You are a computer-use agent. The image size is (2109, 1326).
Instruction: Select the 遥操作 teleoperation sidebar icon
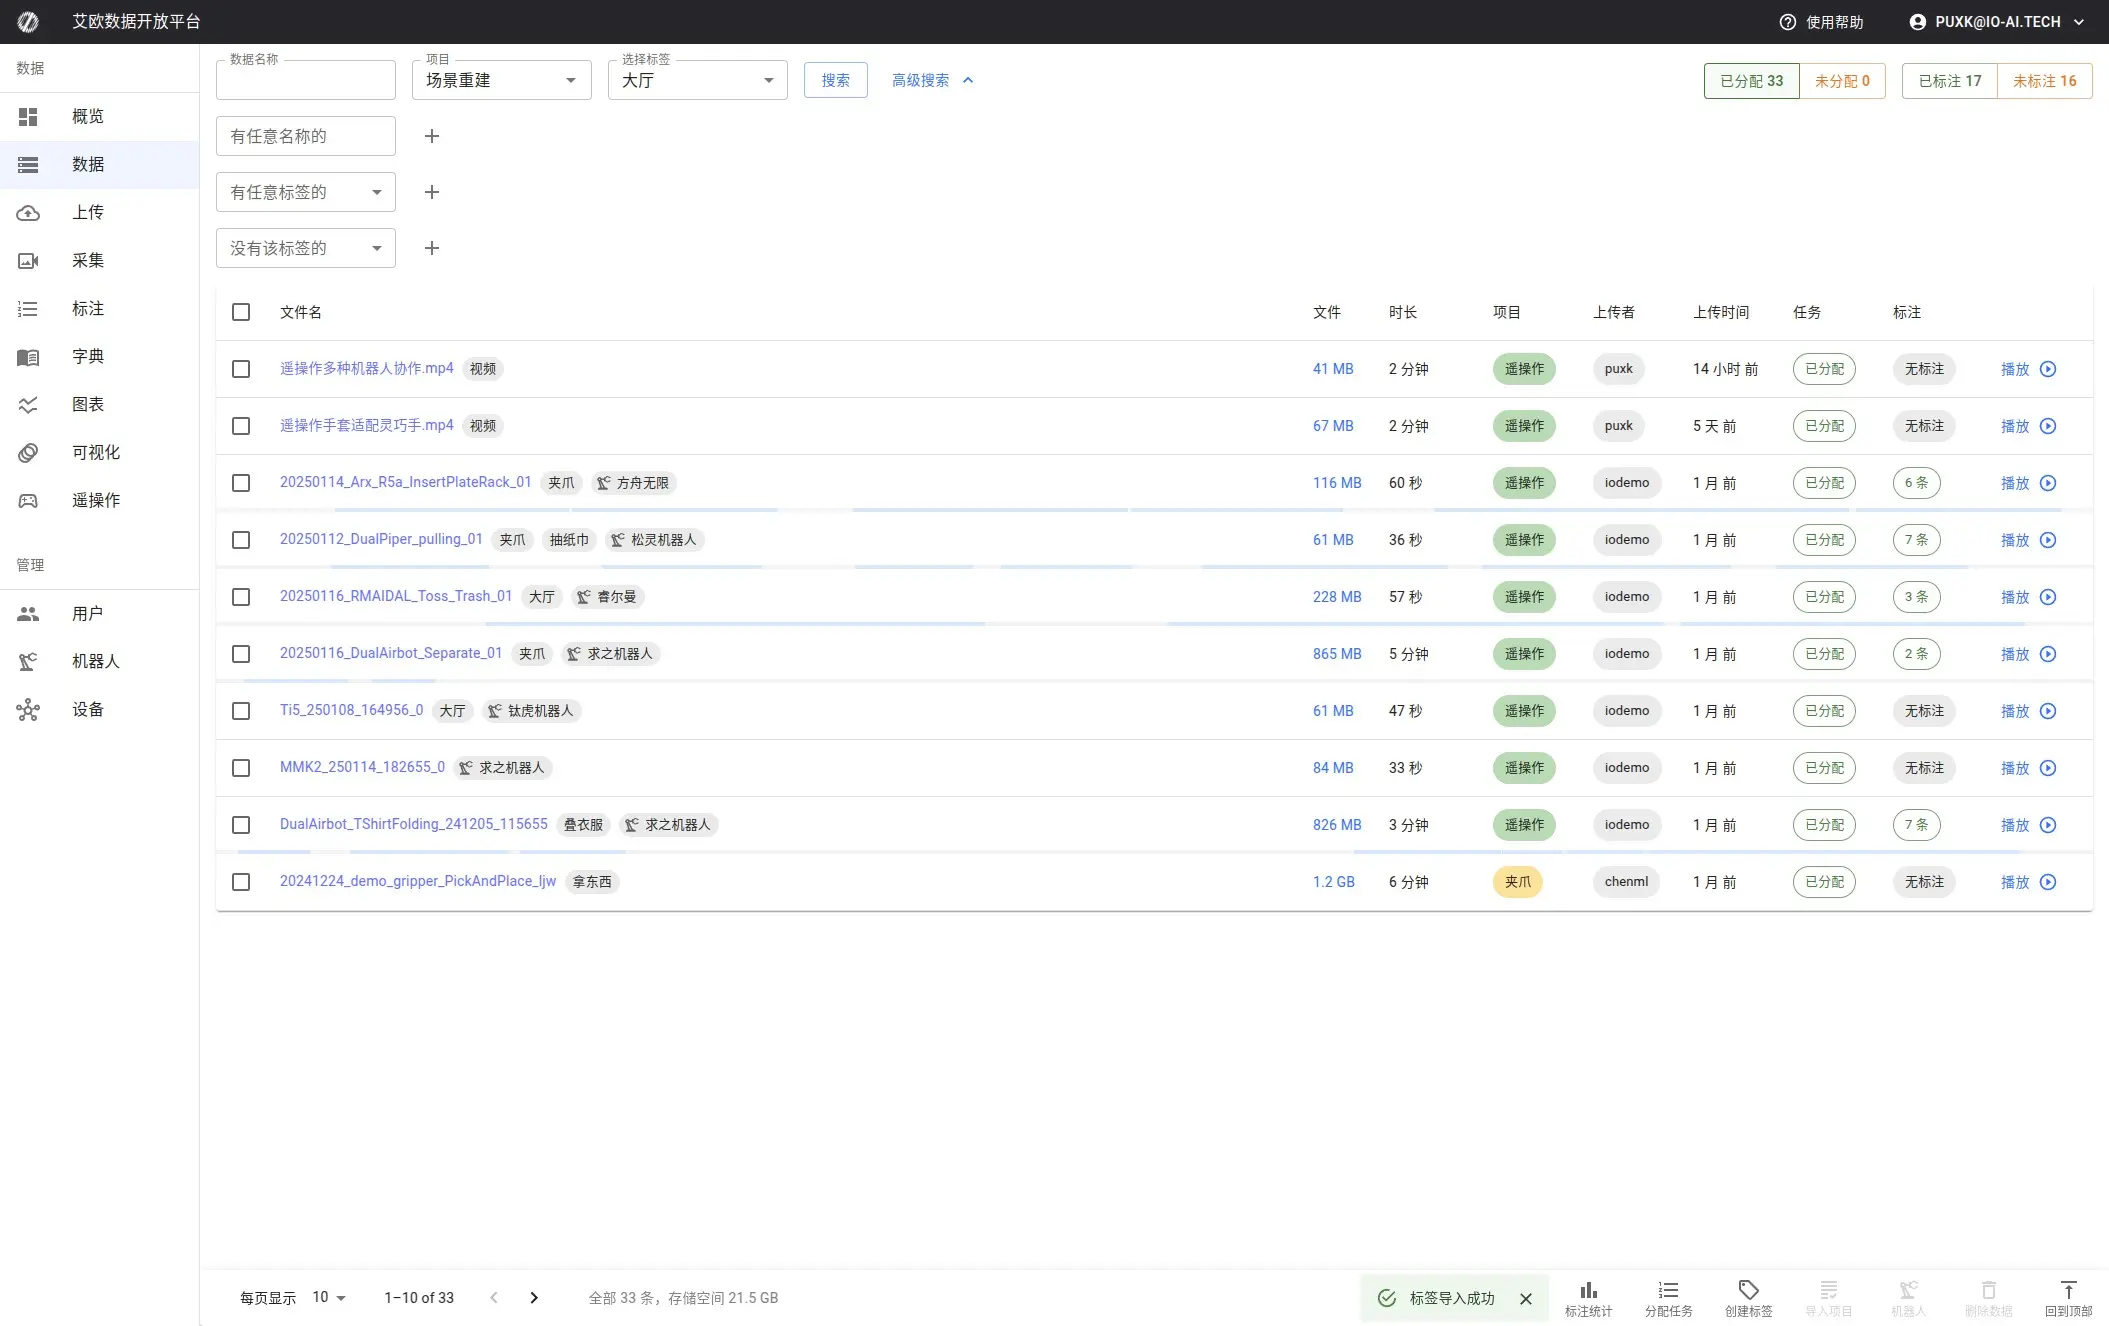(28, 500)
